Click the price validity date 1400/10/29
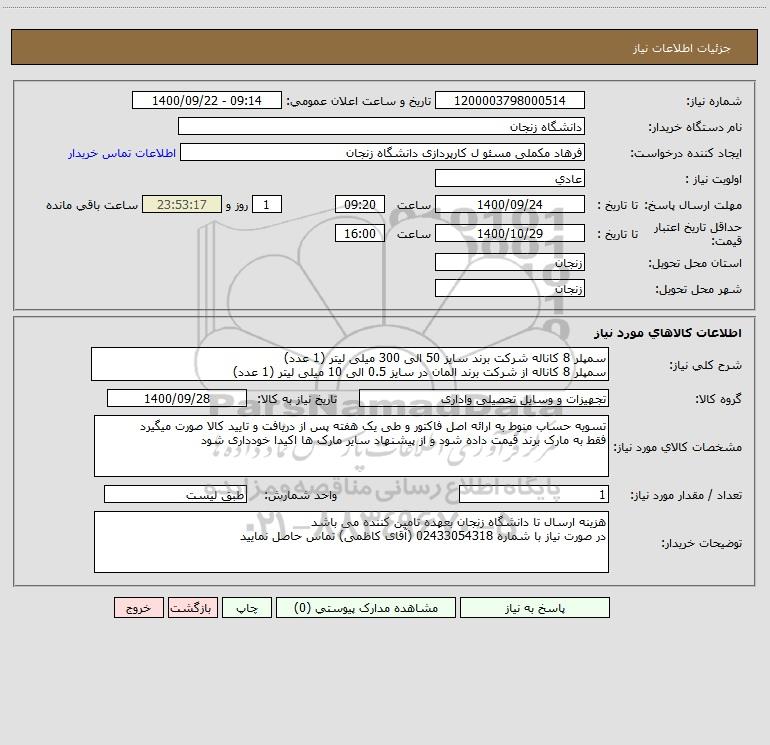The width and height of the screenshot is (770, 745). (x=510, y=233)
